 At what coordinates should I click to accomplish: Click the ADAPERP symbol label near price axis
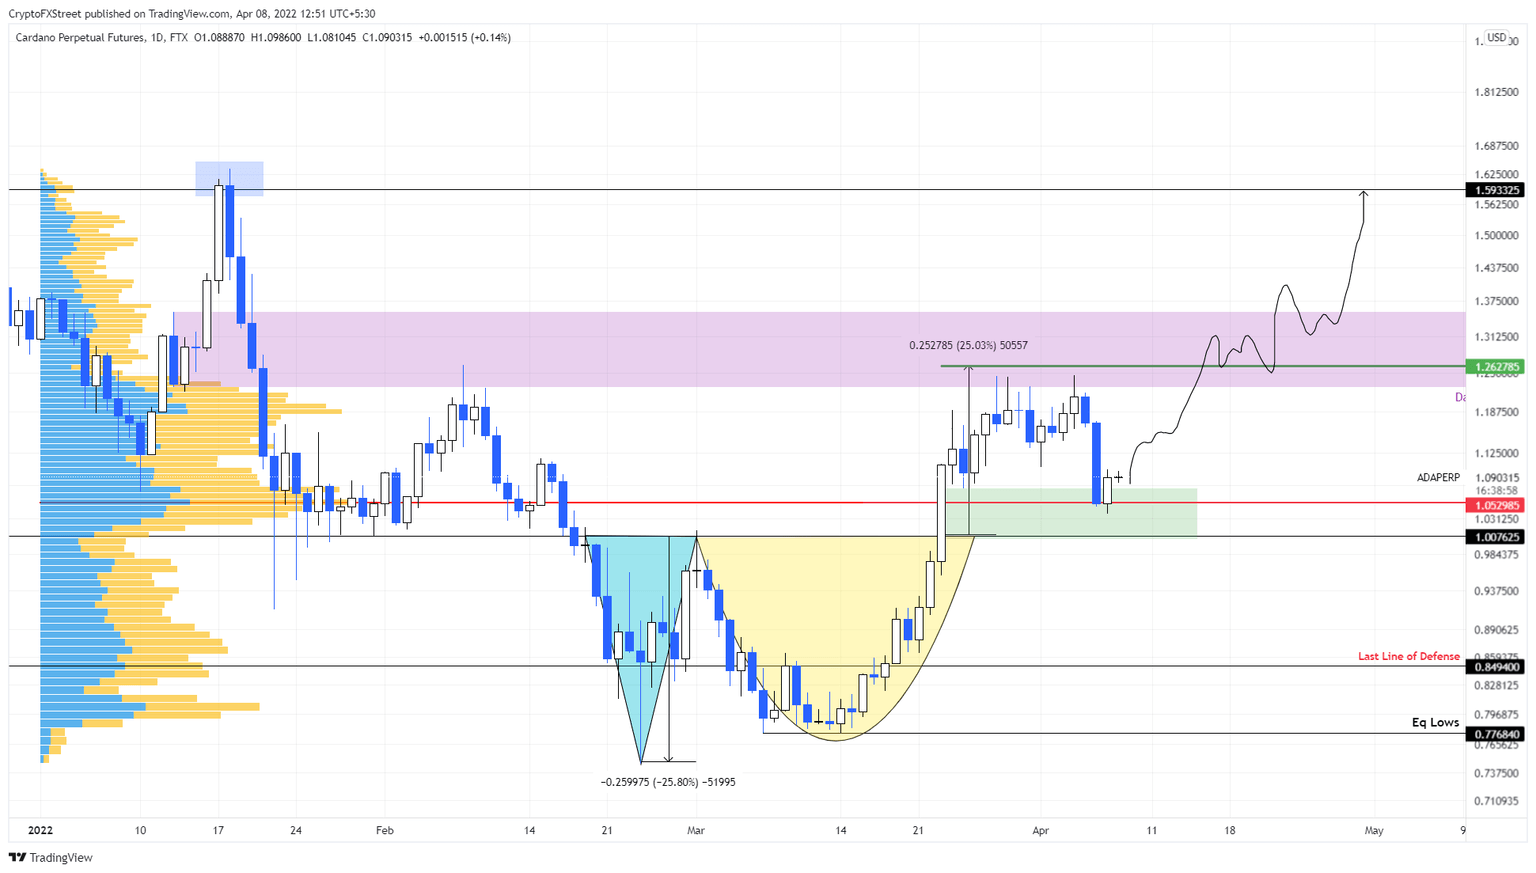coord(1440,477)
